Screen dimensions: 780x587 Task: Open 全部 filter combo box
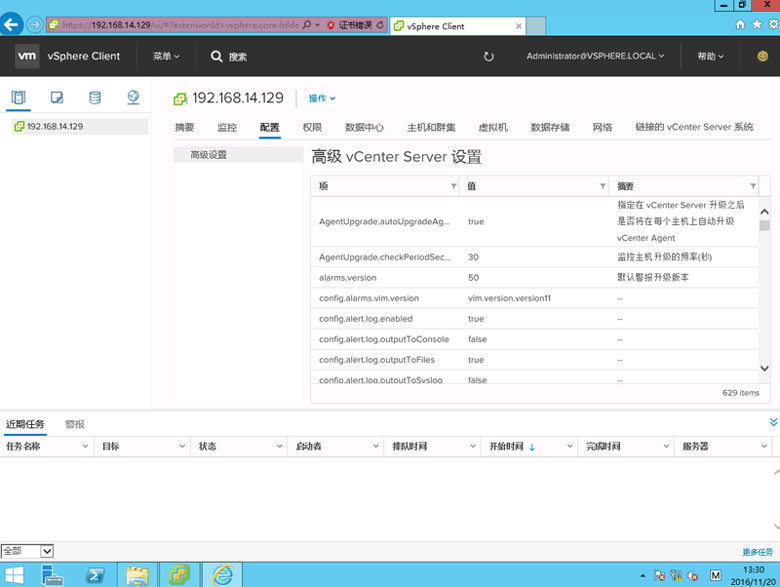(x=27, y=551)
